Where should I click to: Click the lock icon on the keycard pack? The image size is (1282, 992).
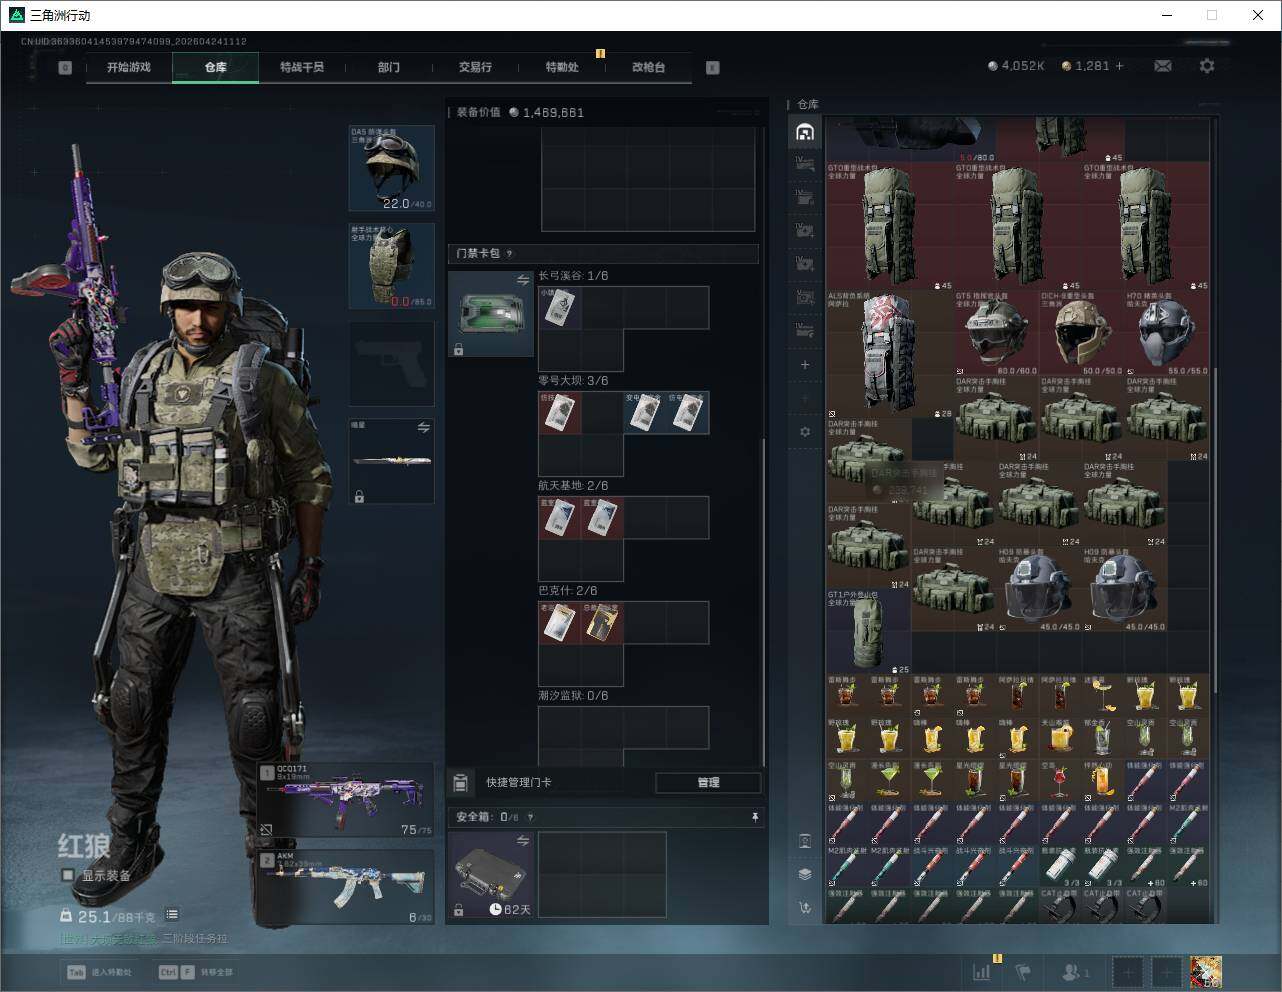(x=458, y=350)
